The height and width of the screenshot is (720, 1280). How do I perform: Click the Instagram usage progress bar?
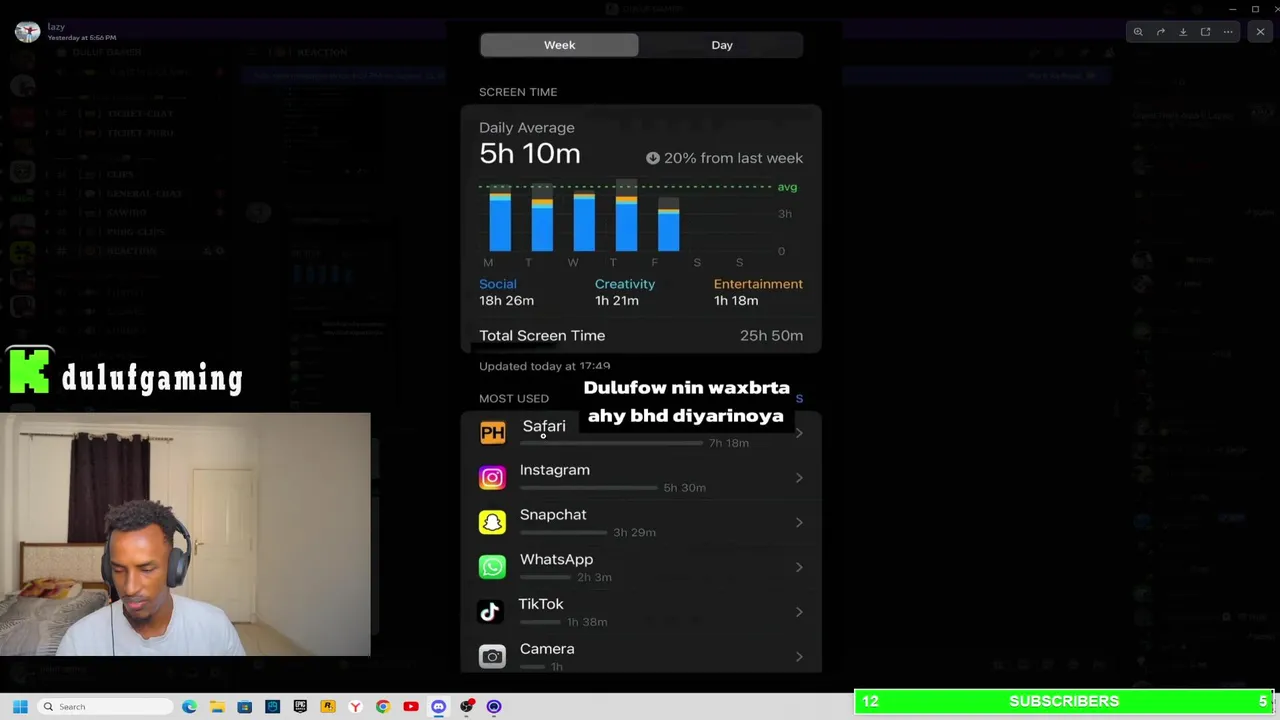[x=588, y=488]
